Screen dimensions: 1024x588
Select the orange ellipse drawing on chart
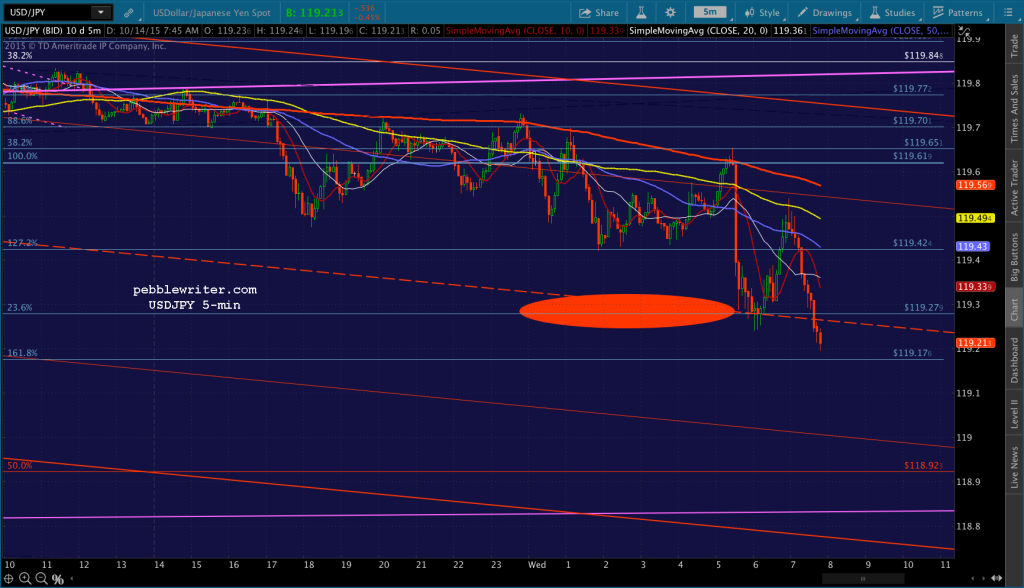coord(627,311)
